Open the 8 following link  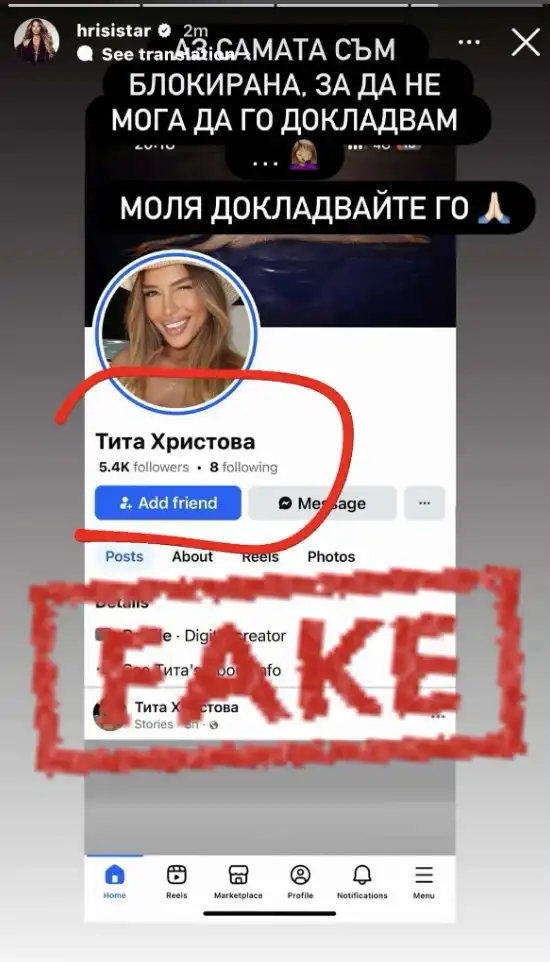[244, 468]
